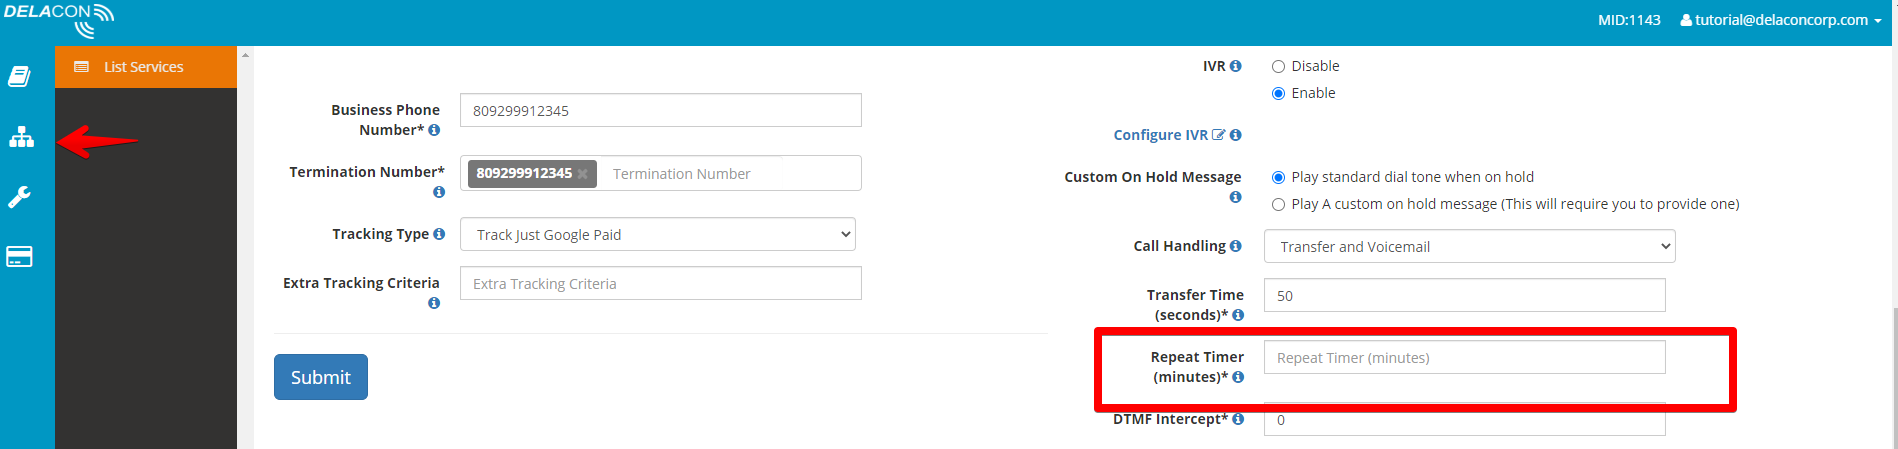This screenshot has width=1898, height=449.
Task: Click the info icon beside IVR label
Action: (1236, 66)
